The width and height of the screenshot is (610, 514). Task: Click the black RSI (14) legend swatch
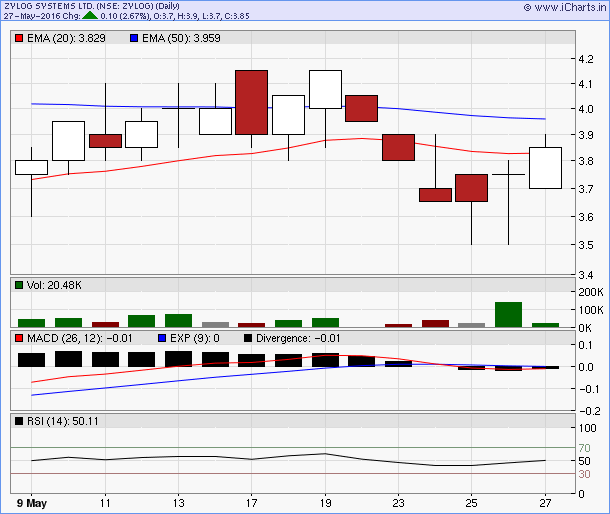[19, 421]
